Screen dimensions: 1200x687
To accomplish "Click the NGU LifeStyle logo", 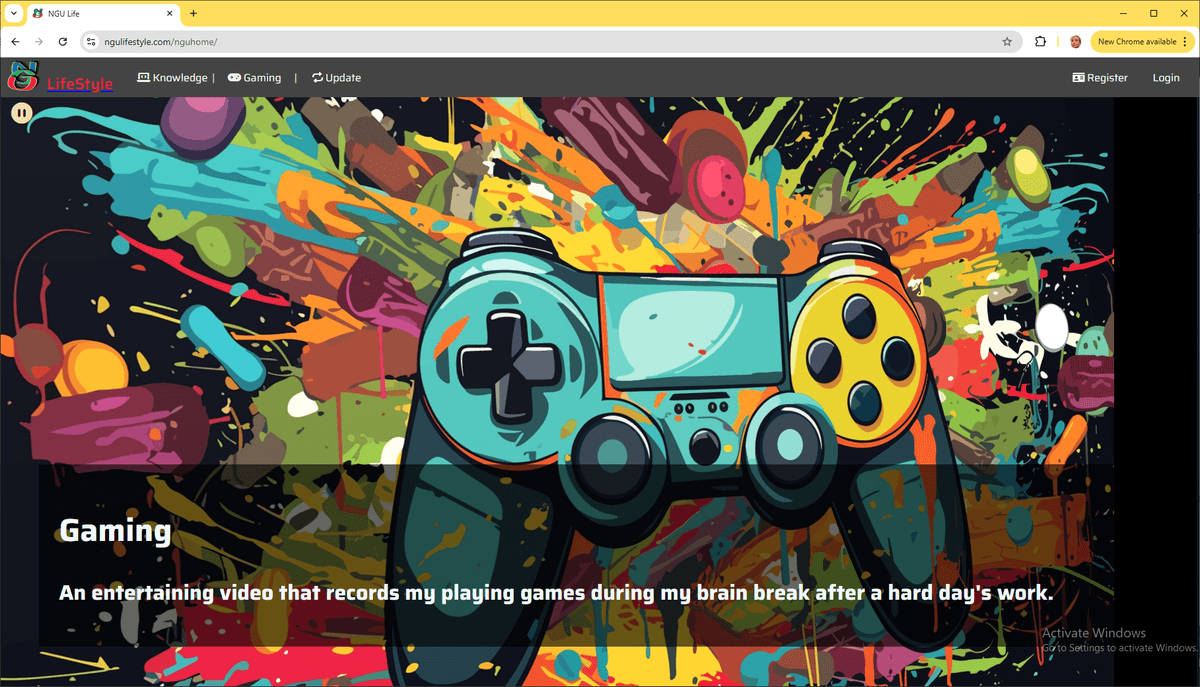I will coord(60,78).
